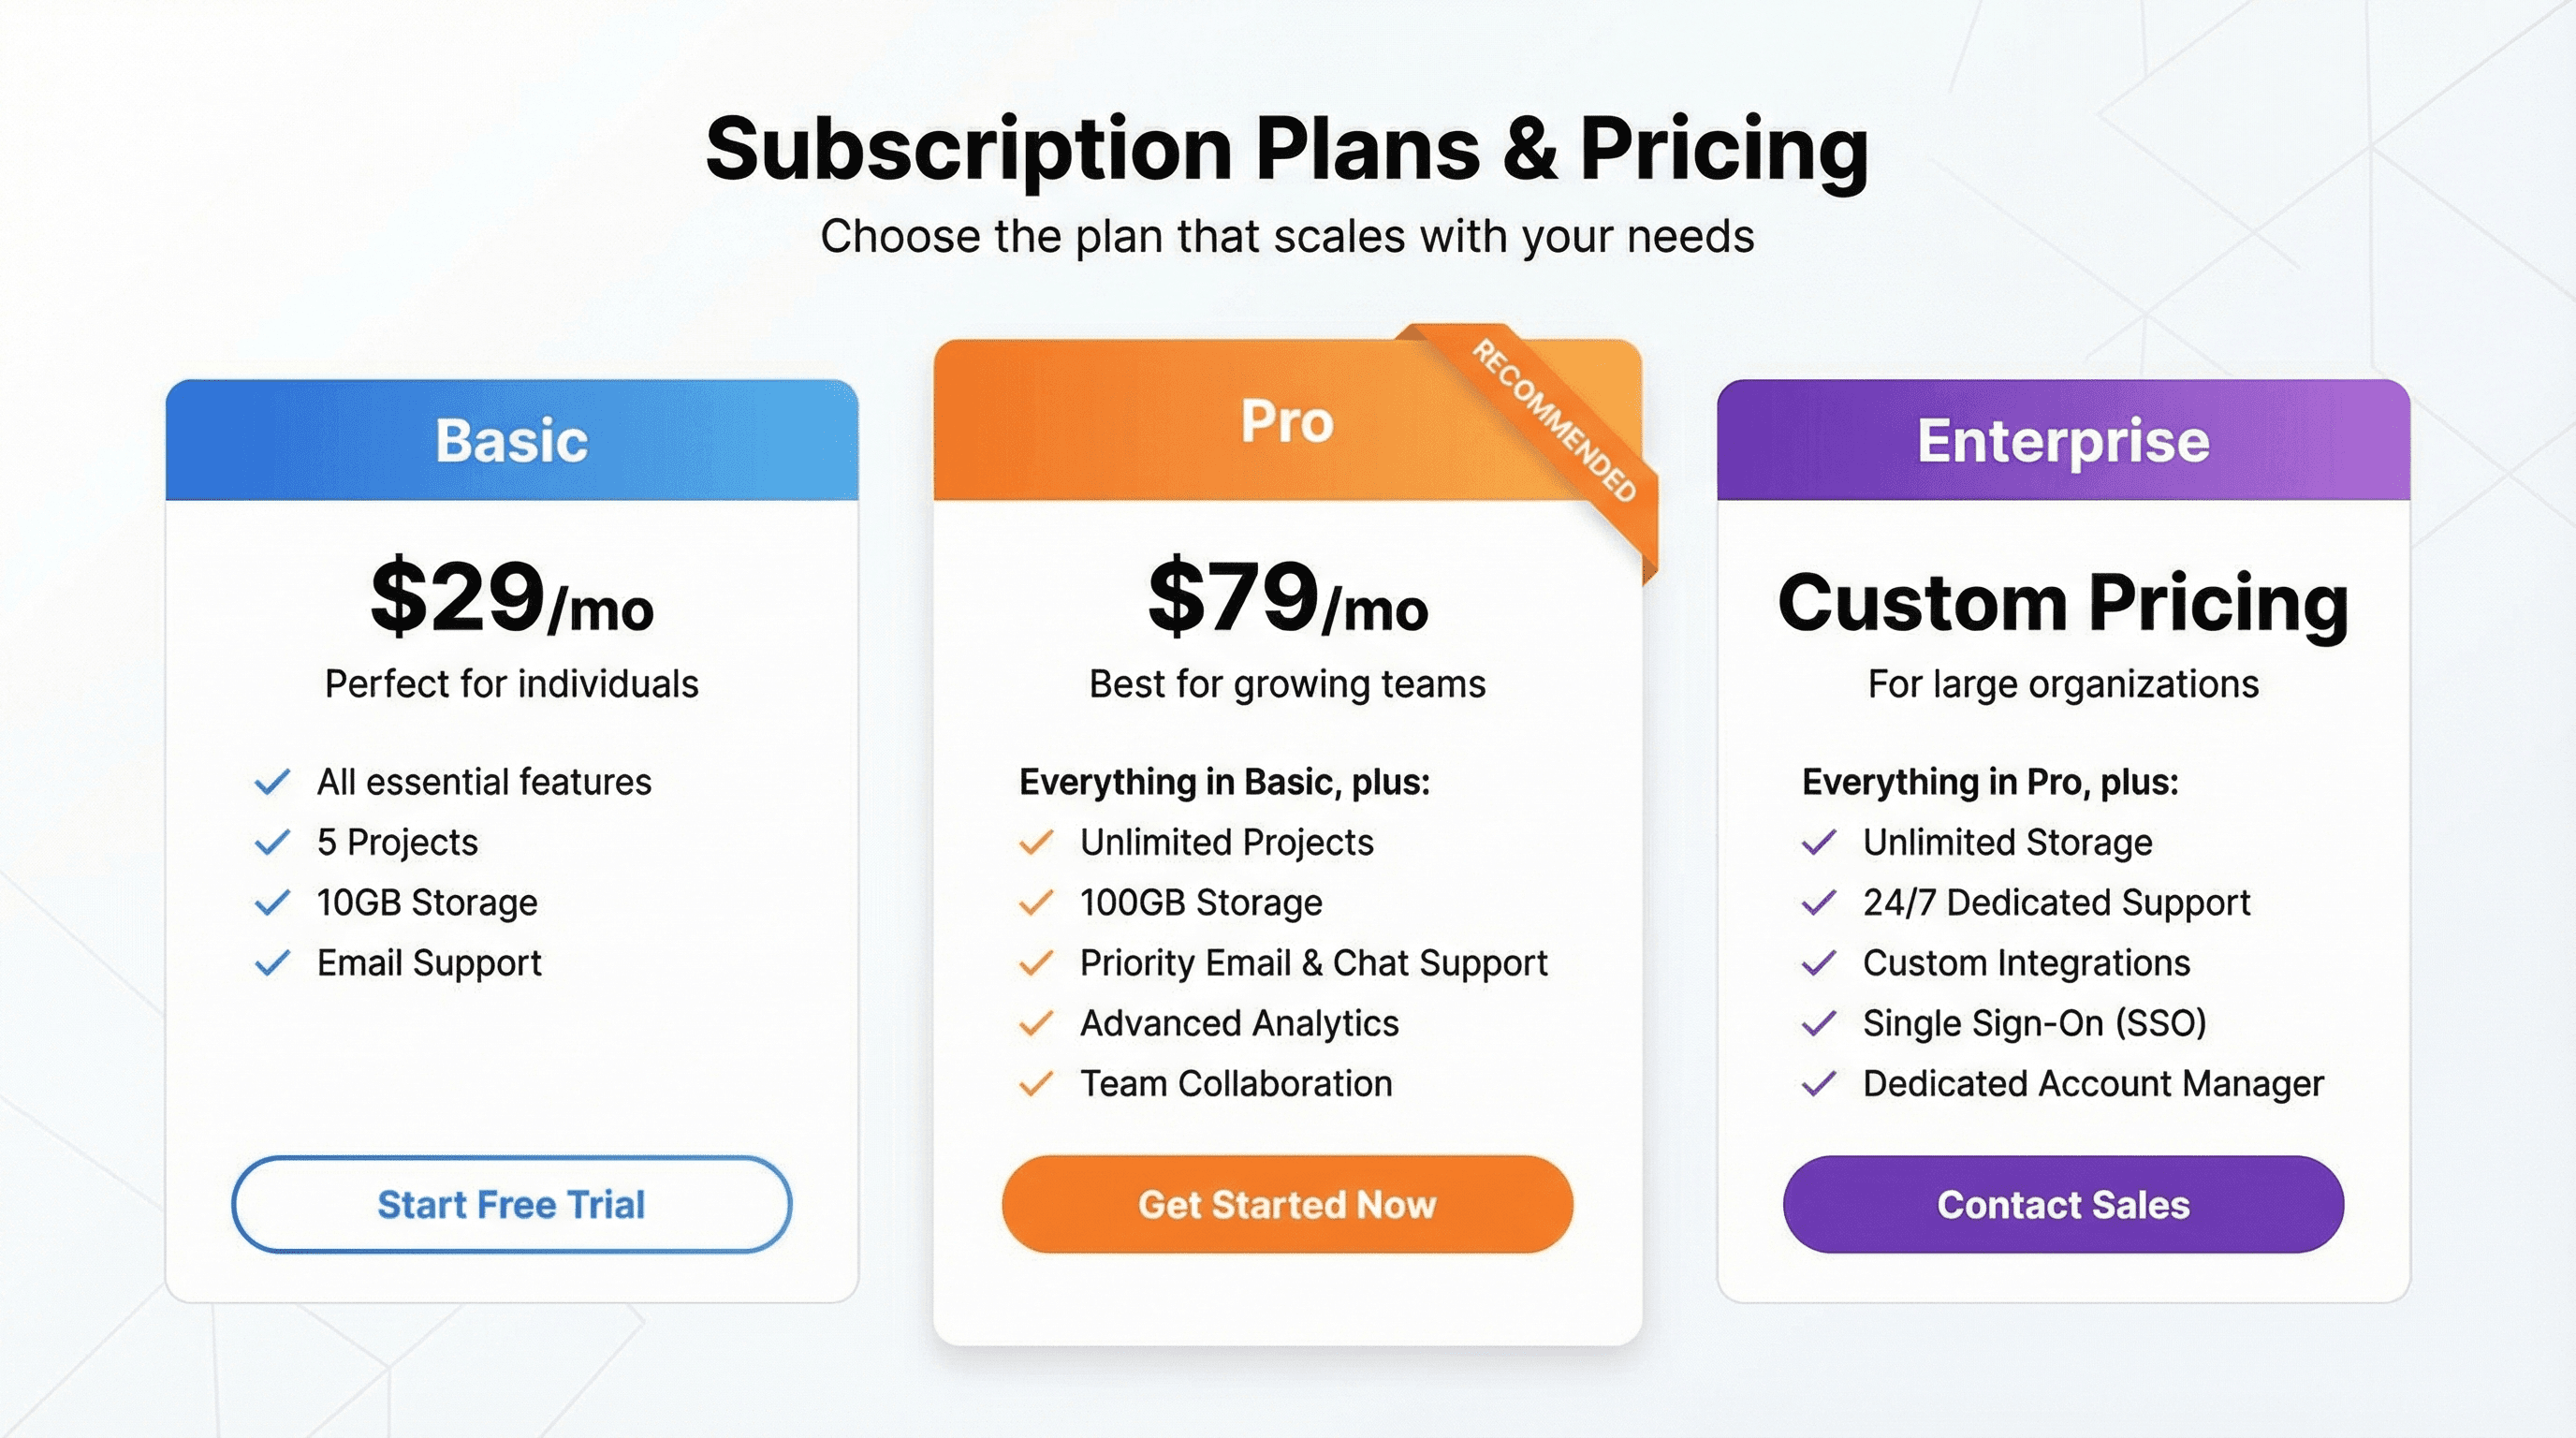The height and width of the screenshot is (1438, 2576).
Task: Click the checkmark beside All essential features
Action: [272, 782]
